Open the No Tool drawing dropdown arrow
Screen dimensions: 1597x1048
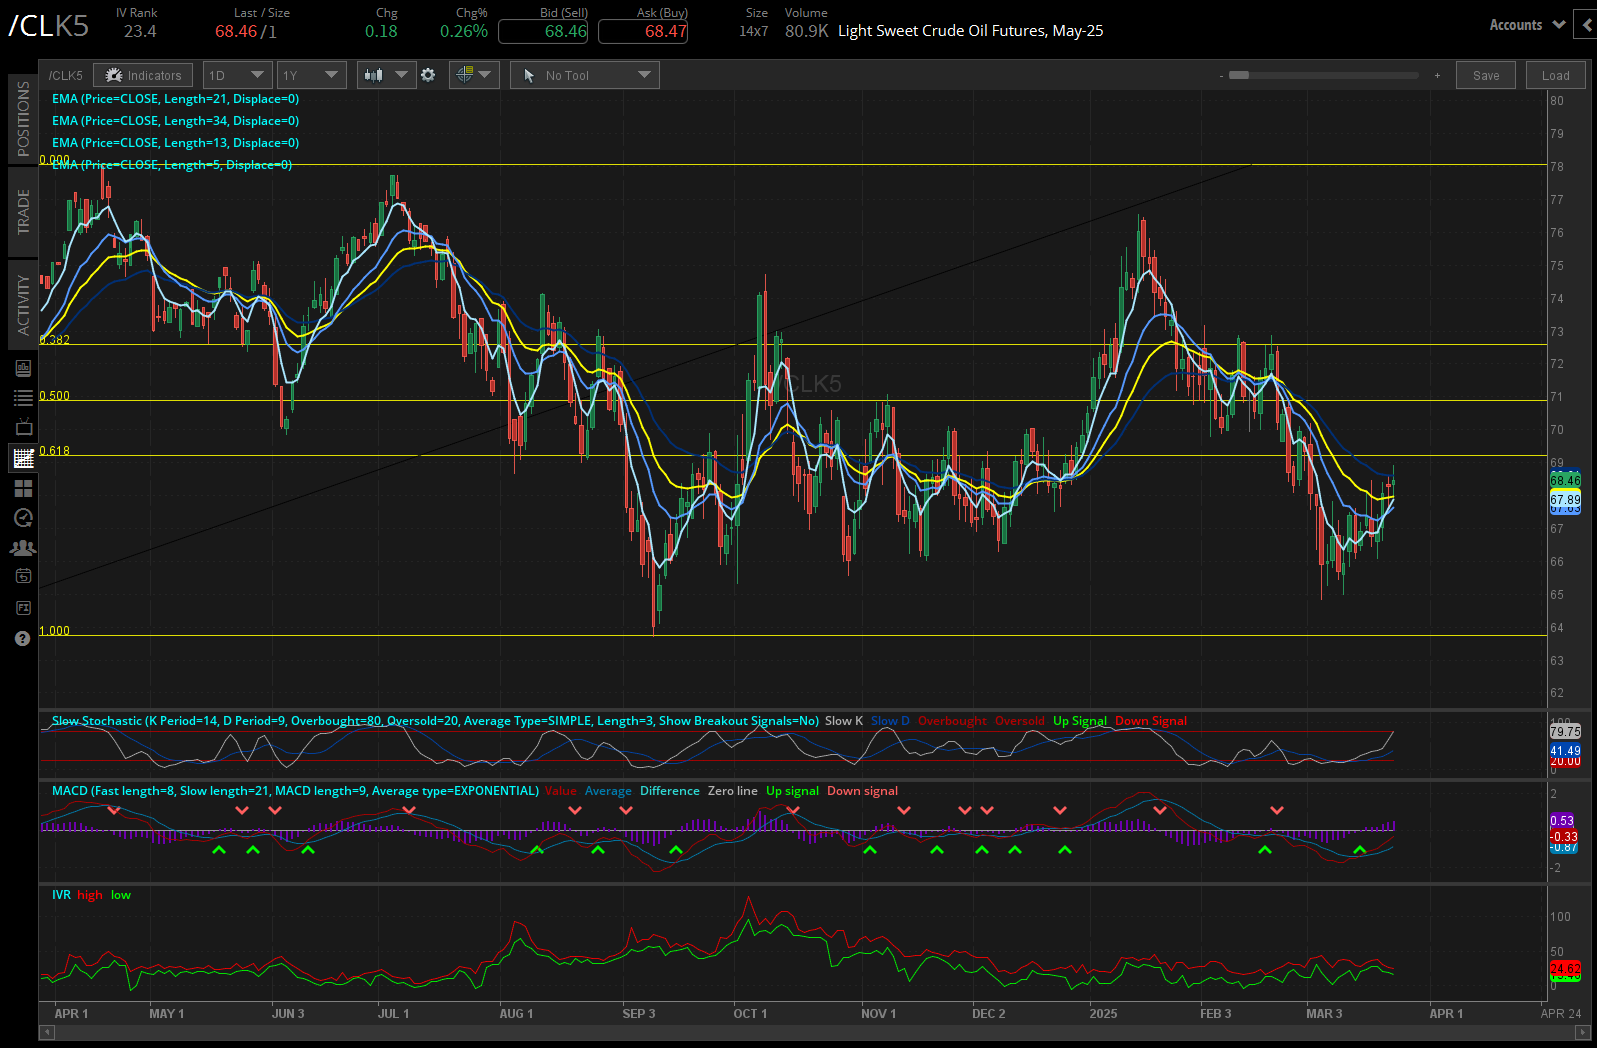click(644, 75)
